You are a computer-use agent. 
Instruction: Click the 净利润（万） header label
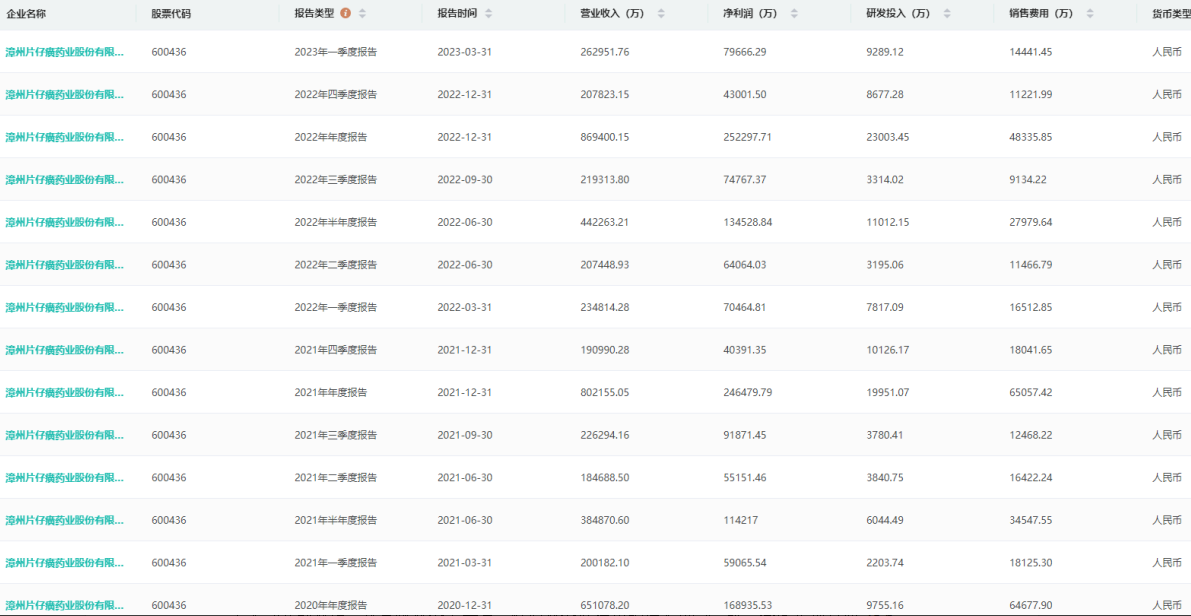point(753,14)
